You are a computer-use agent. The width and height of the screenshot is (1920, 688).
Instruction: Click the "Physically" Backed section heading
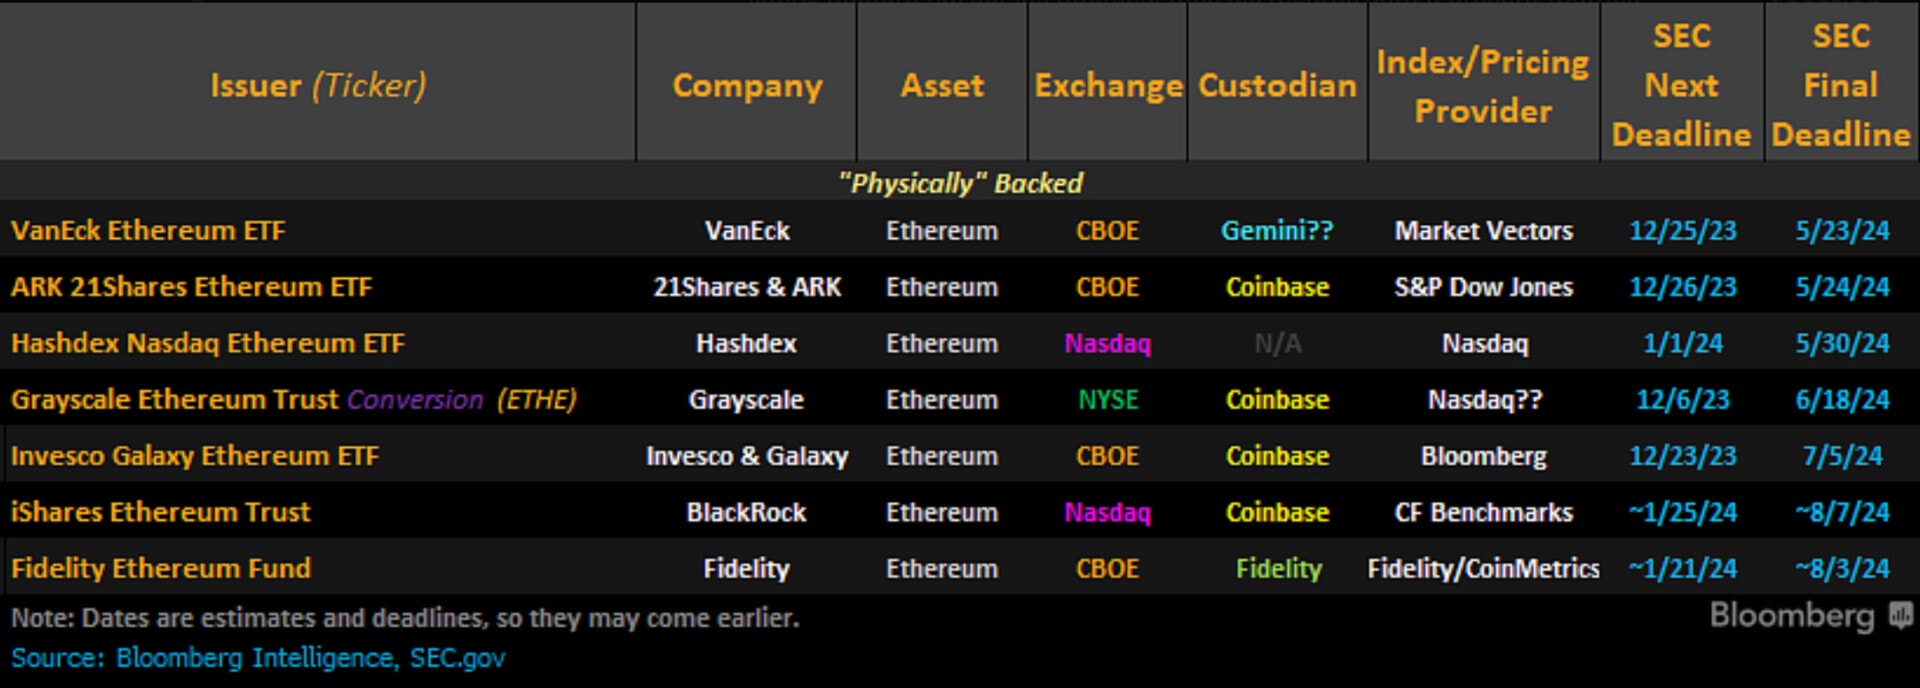[x=960, y=183]
